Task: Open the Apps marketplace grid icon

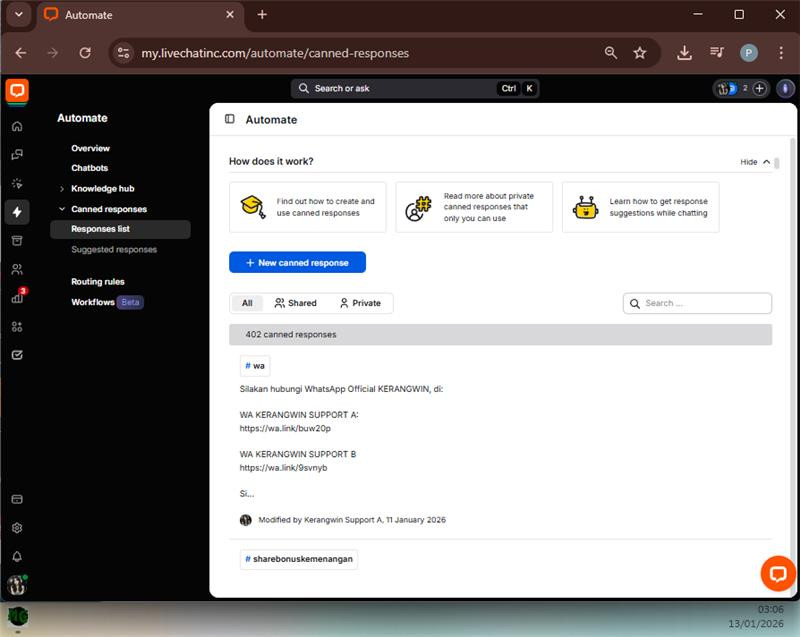Action: point(17,326)
